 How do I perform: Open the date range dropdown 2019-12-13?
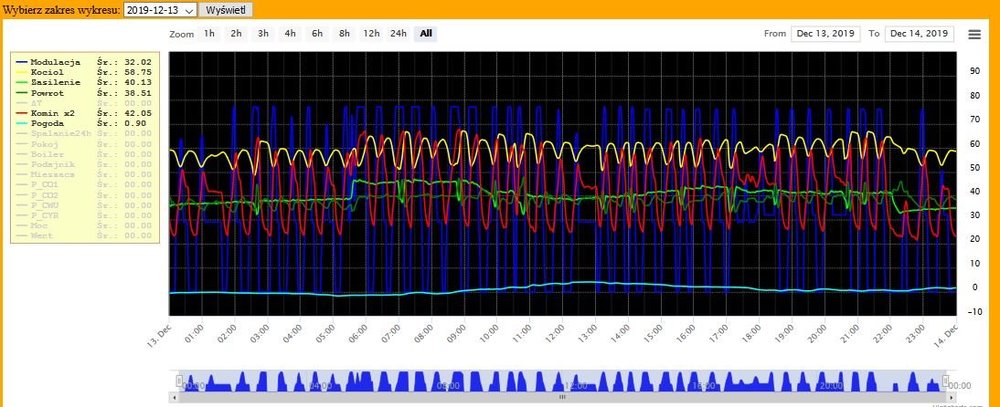pos(160,9)
